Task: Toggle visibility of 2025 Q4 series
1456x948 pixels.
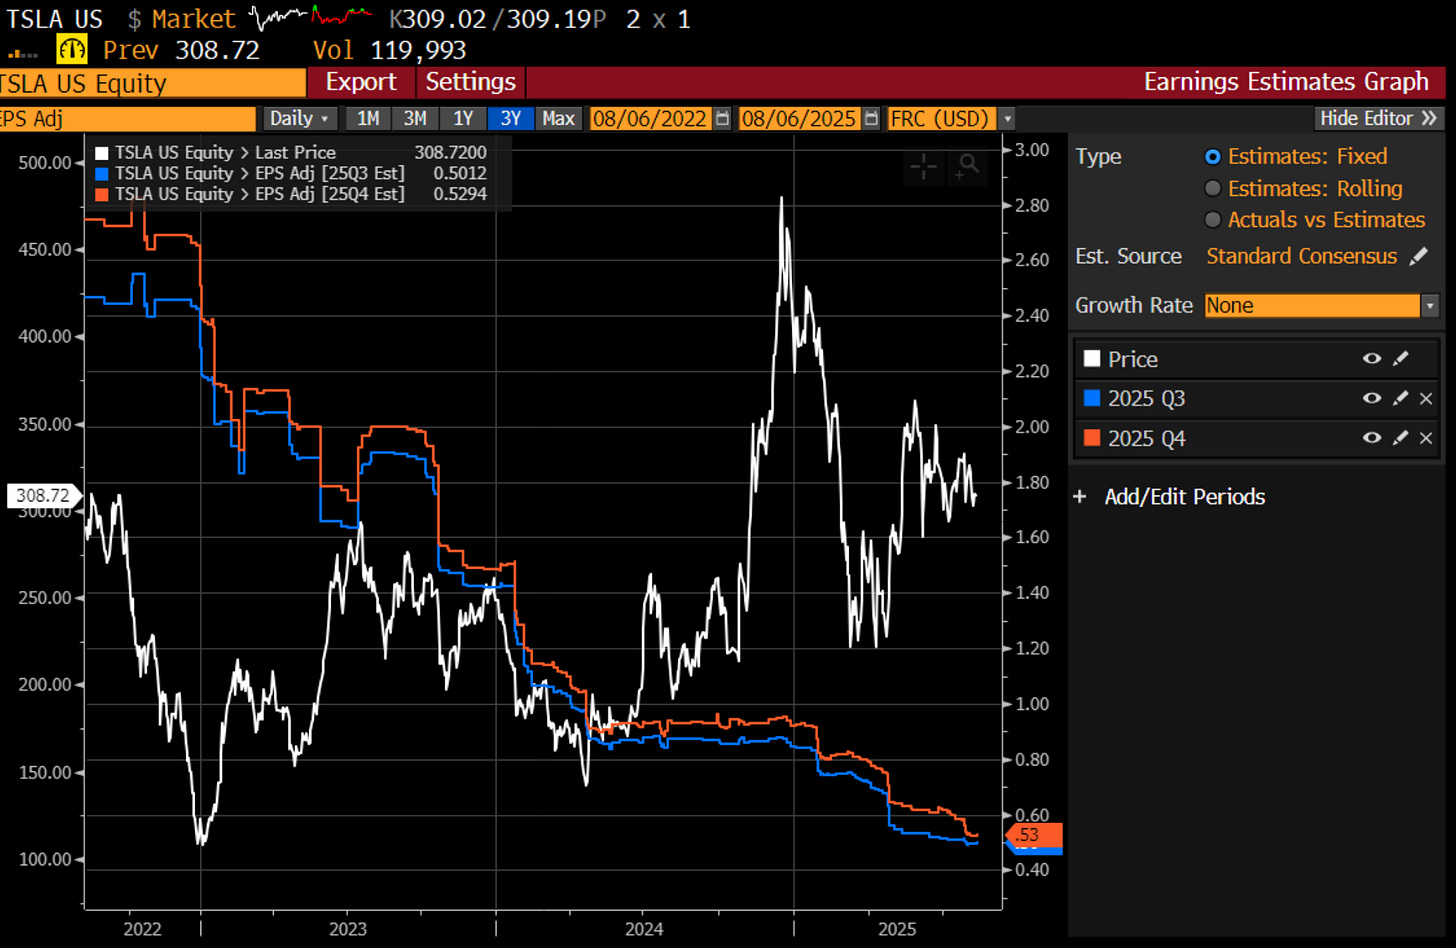Action: 1372,438
